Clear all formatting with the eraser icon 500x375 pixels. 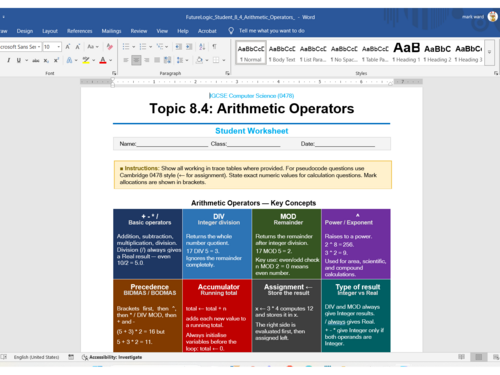click(110, 47)
